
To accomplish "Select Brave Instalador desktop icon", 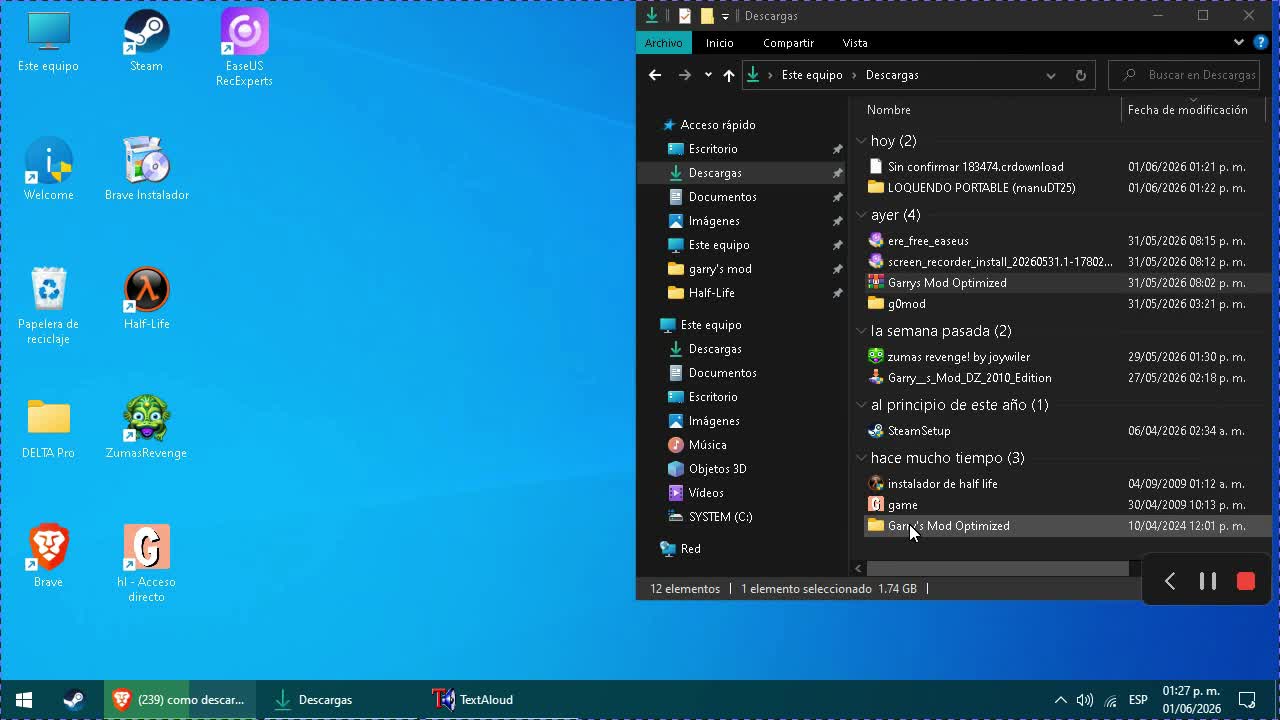I will (x=146, y=170).
